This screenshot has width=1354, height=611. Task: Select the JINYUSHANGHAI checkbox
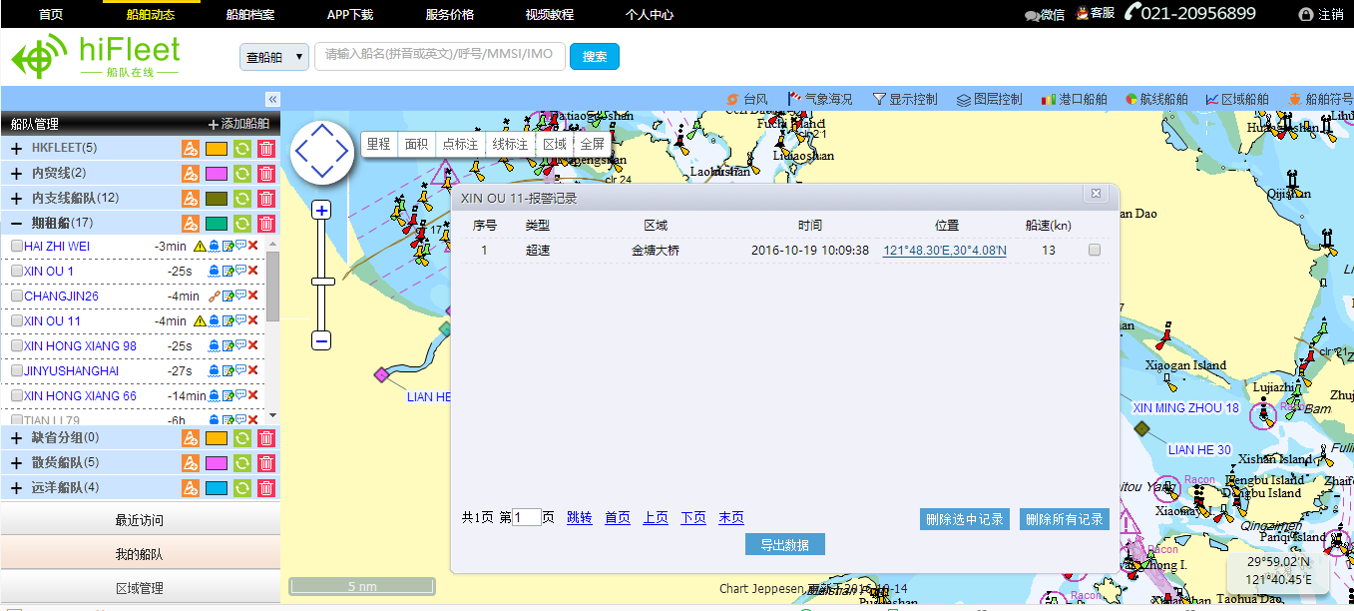point(16,371)
